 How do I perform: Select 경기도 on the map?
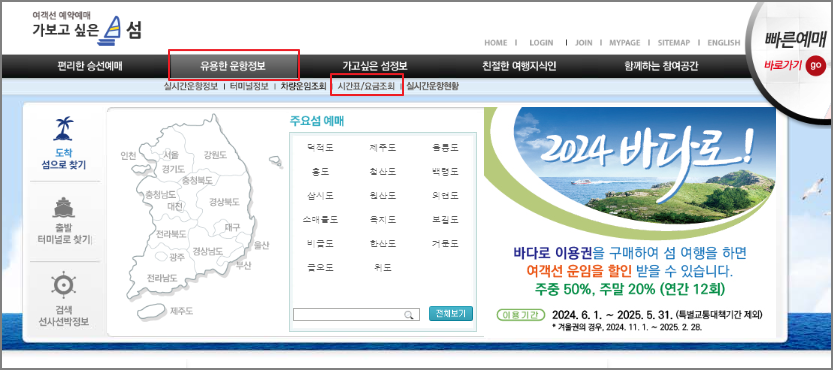tap(173, 169)
